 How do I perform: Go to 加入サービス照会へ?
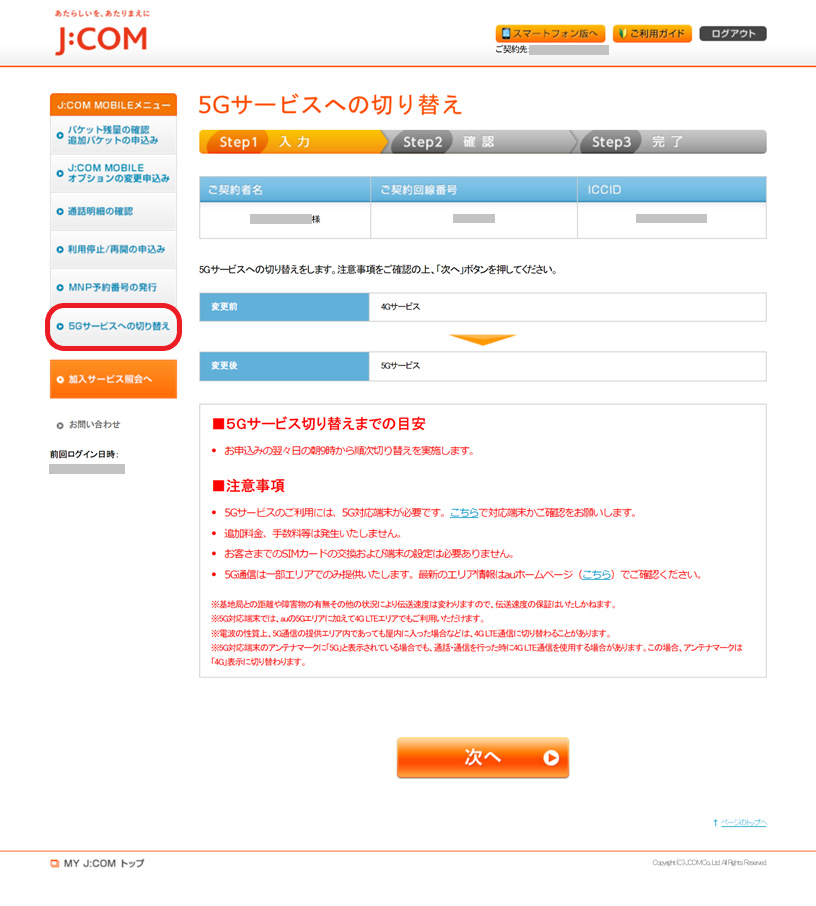click(x=113, y=379)
